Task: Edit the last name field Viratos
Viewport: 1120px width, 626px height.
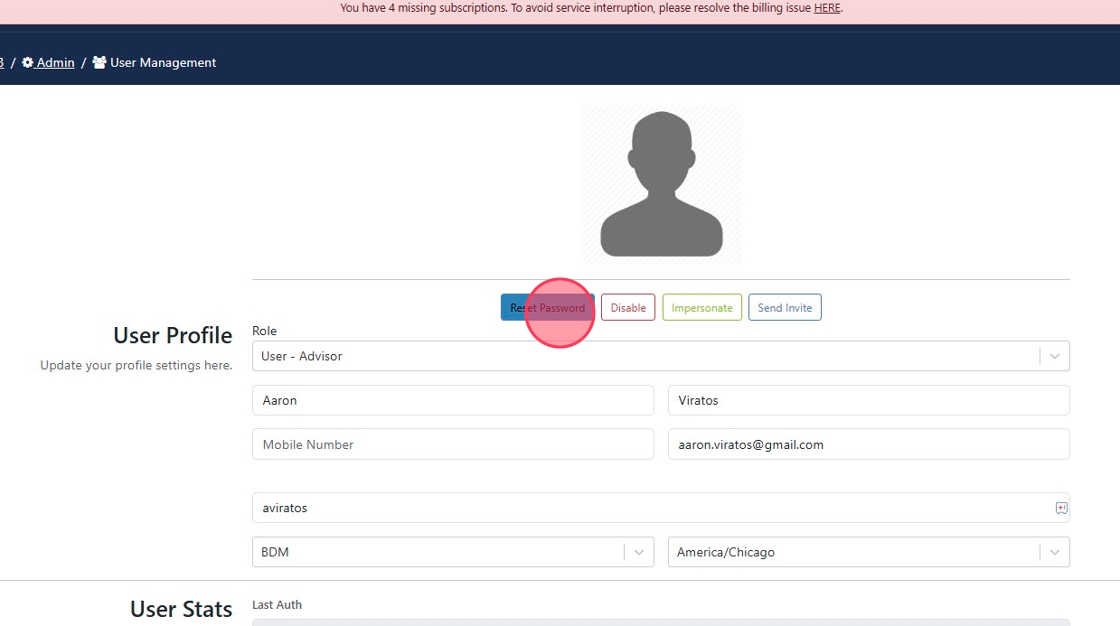Action: click(869, 400)
